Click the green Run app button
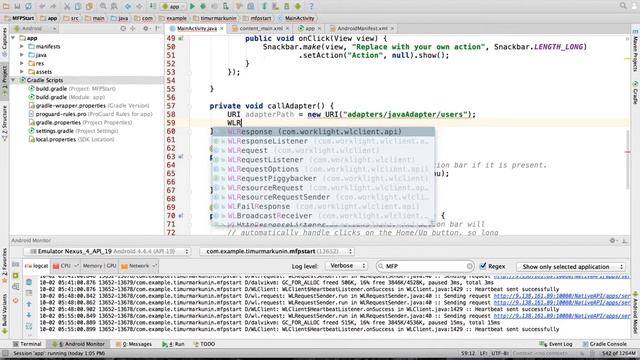The image size is (640, 360). pos(192,7)
